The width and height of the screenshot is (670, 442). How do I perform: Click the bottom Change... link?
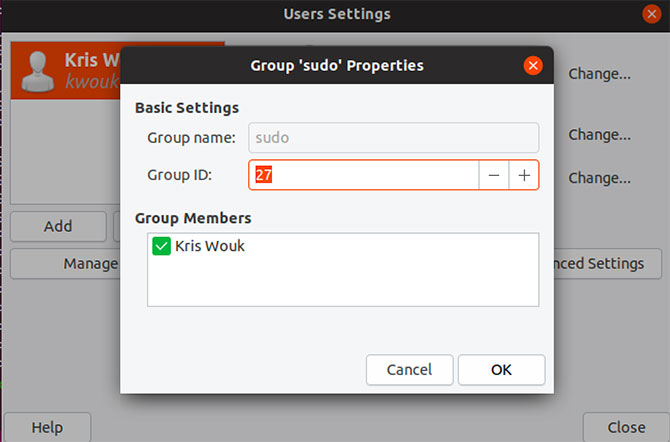[x=599, y=178]
